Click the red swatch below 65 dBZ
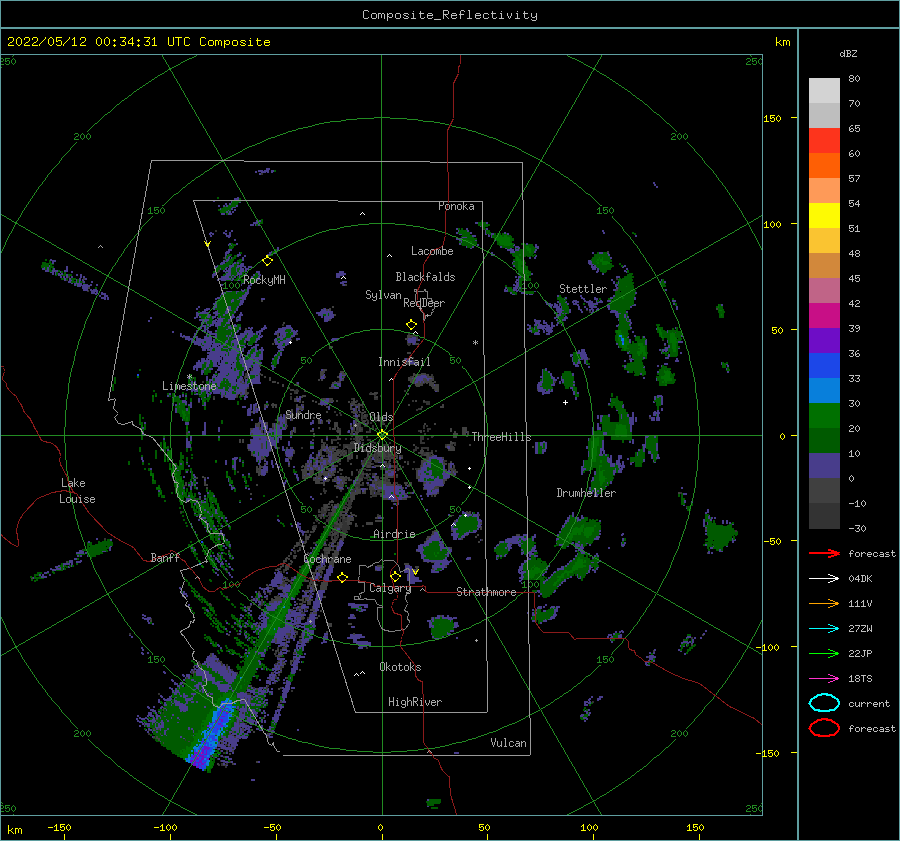900x841 pixels. 824,140
